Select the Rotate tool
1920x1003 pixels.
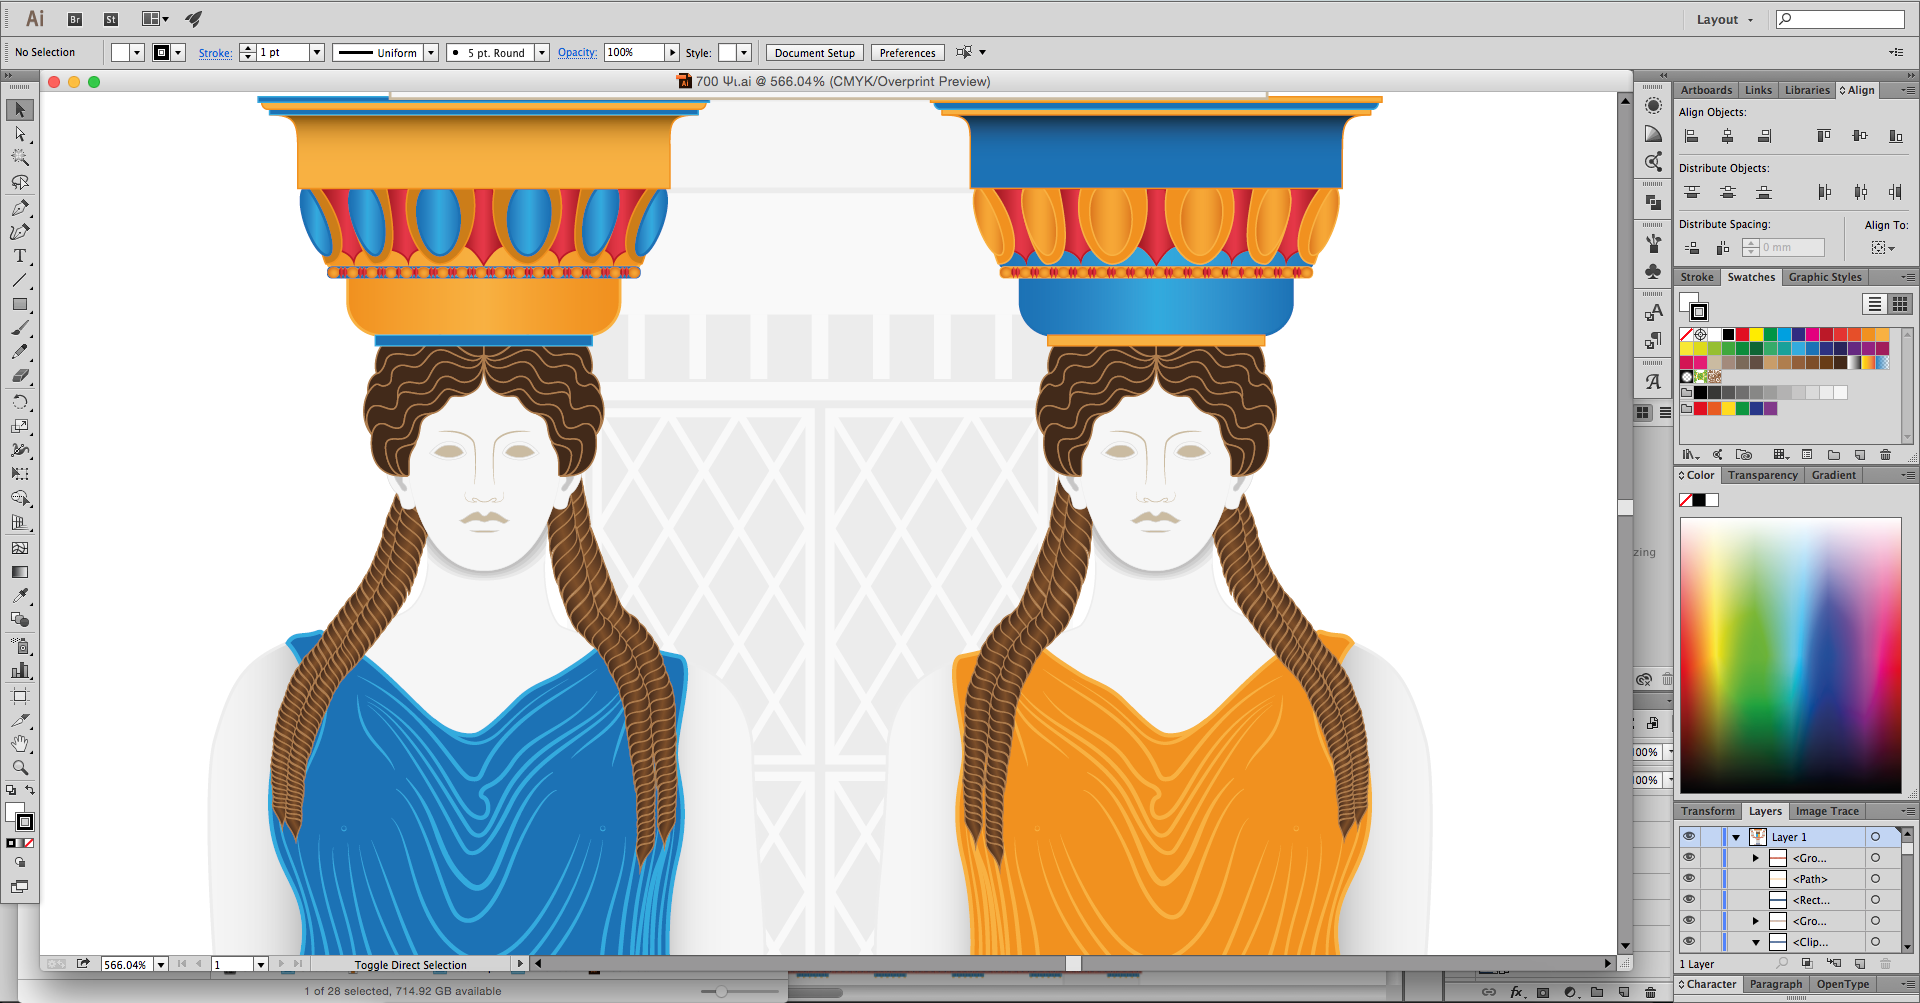point(20,402)
